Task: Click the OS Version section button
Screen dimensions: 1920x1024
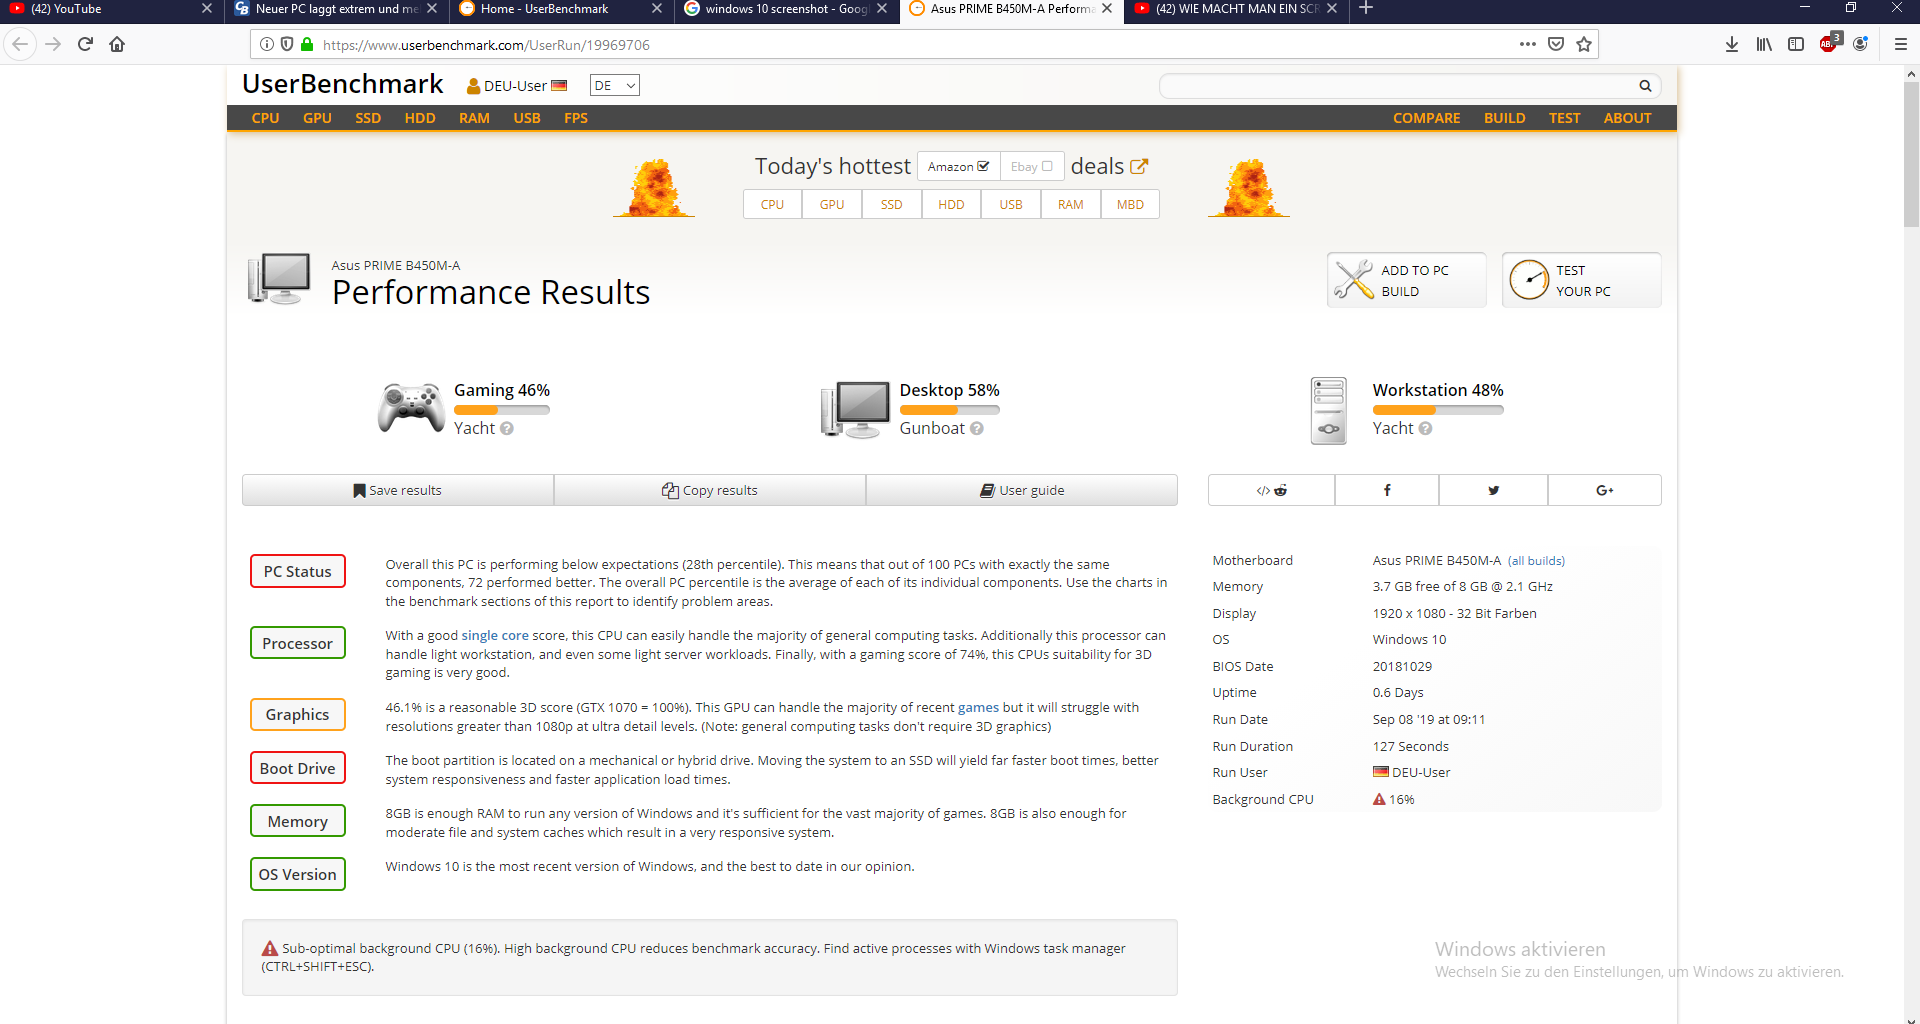Action: tap(298, 874)
